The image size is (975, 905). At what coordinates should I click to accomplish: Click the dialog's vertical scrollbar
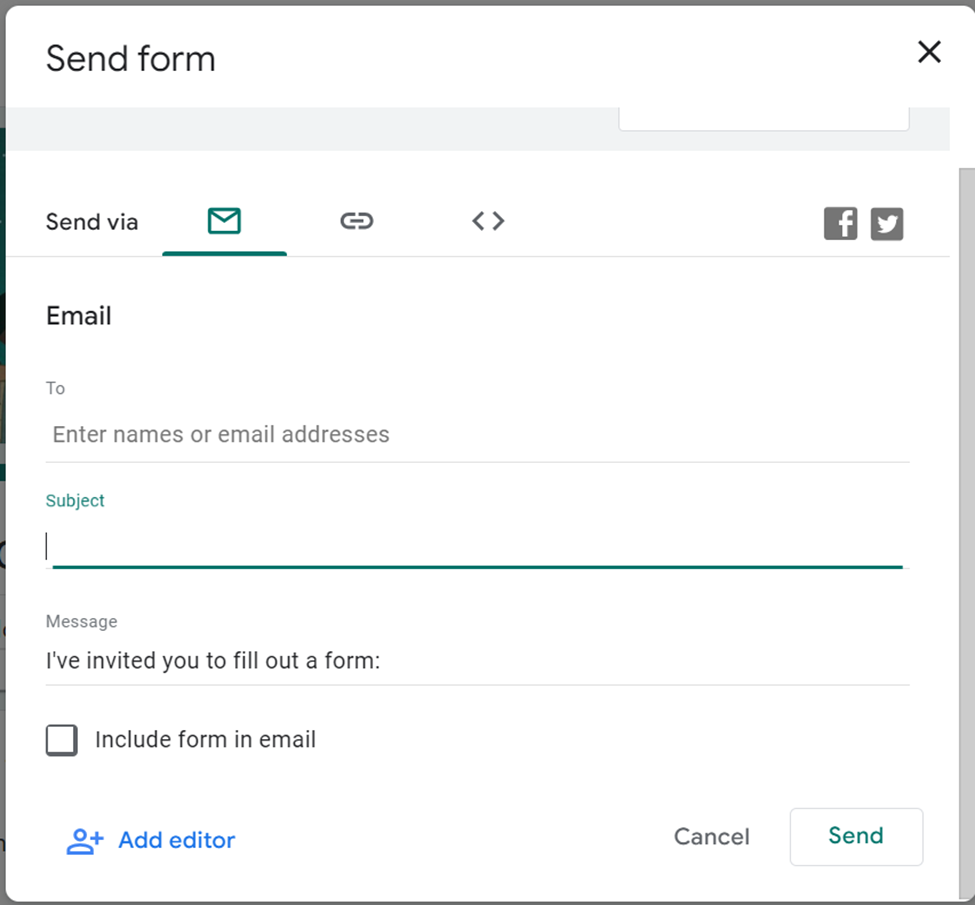point(965,500)
